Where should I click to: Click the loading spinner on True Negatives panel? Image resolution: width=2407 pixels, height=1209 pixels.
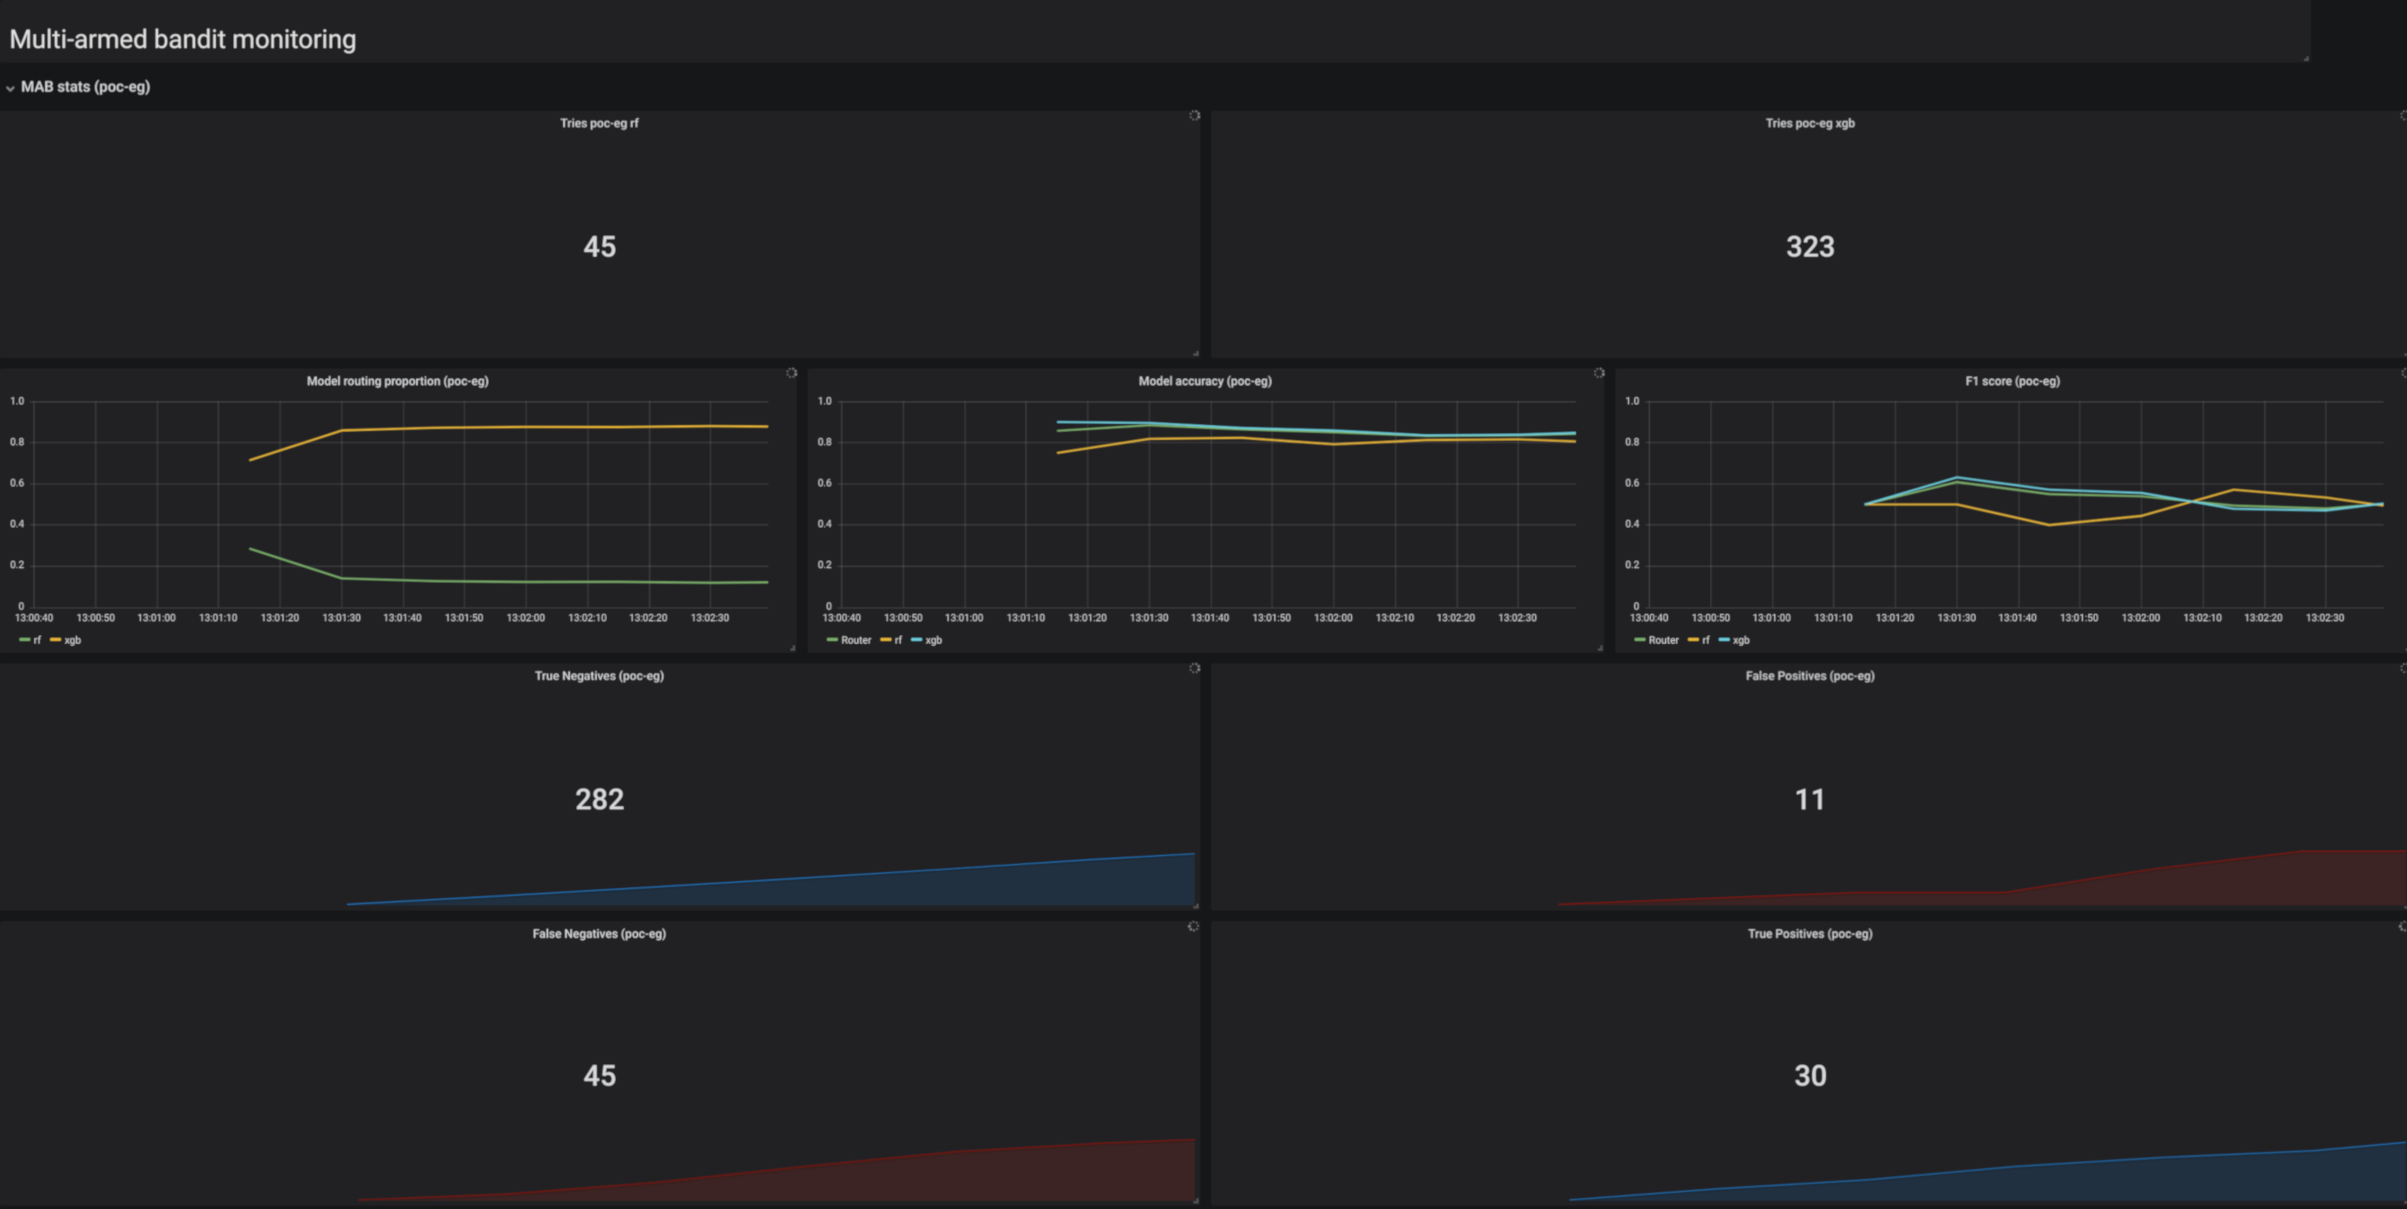coord(1195,669)
